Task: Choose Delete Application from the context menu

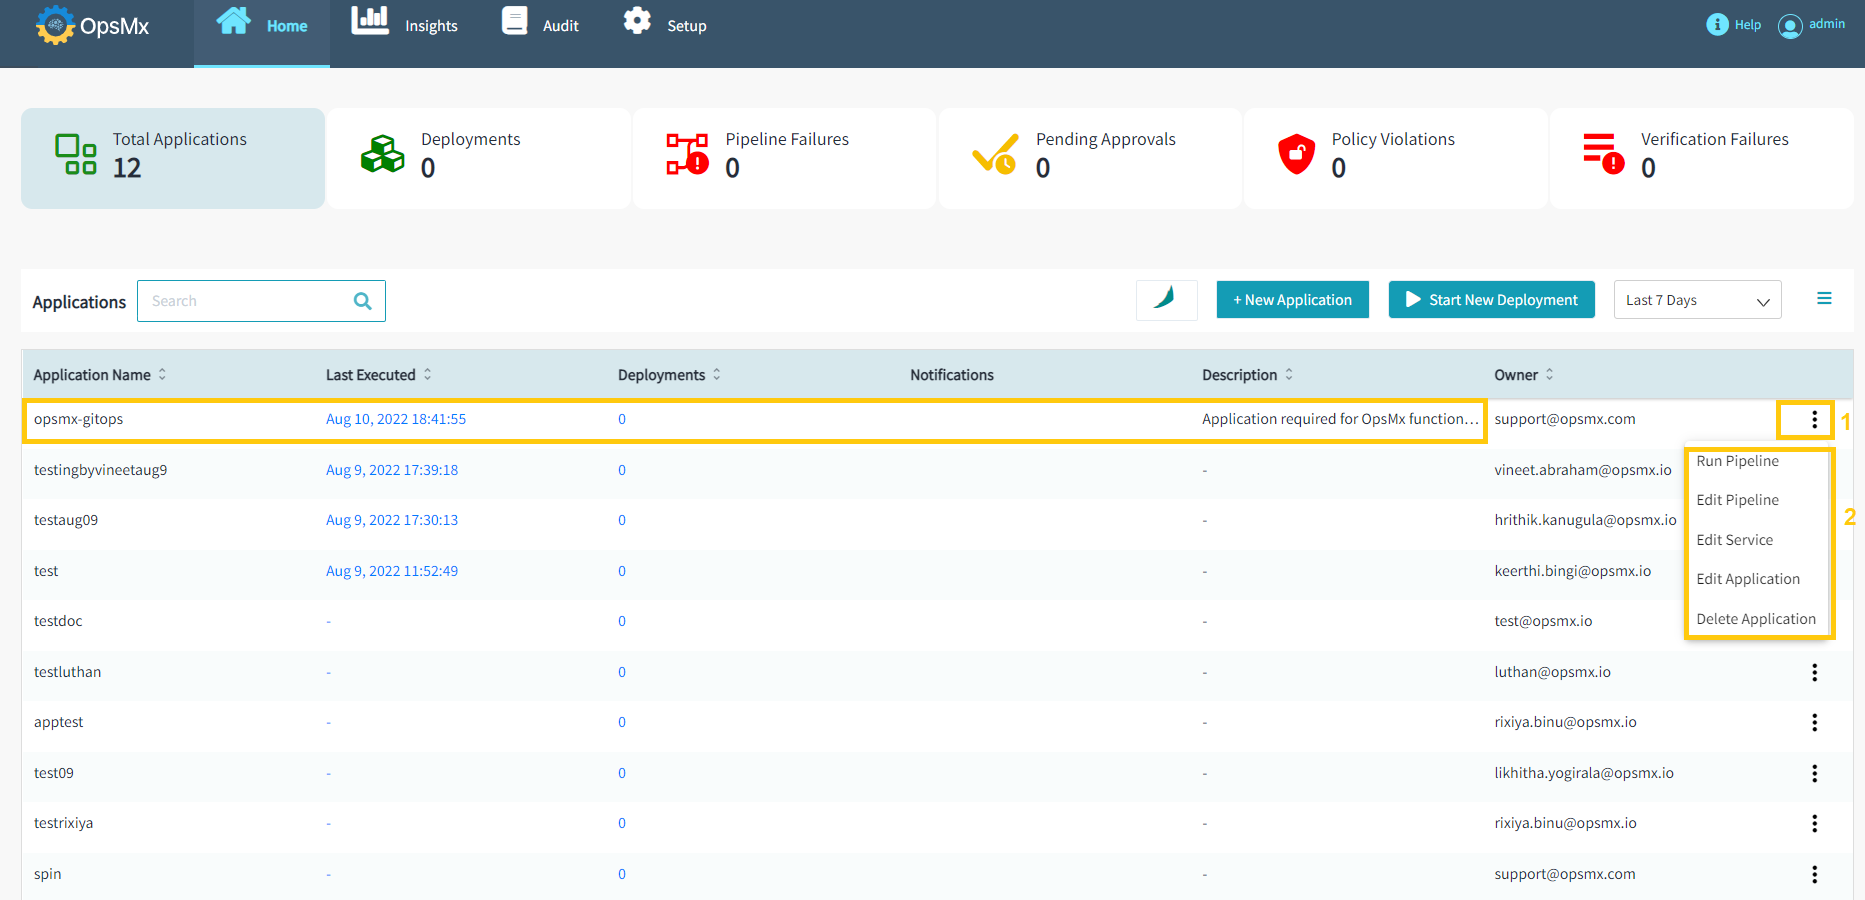Action: point(1755,618)
